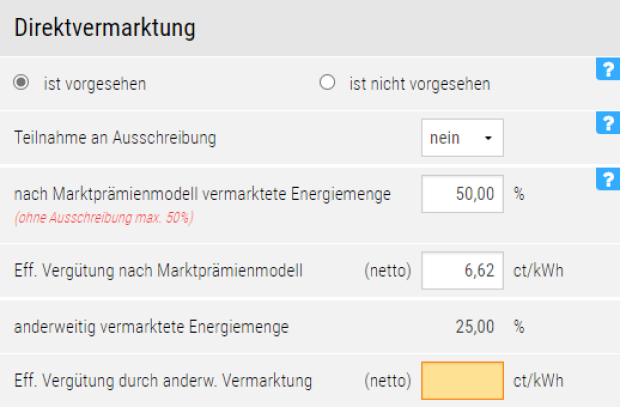Click 'Eff. Vergütung nach Marktprämienmodell' label
This screenshot has height=407, width=620.
pyautogui.click(x=158, y=269)
